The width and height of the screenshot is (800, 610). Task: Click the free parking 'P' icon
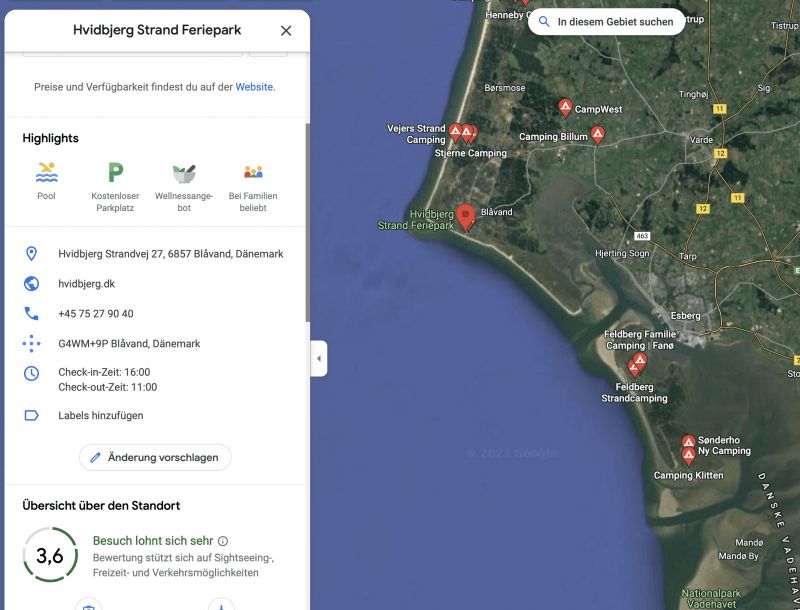point(115,172)
